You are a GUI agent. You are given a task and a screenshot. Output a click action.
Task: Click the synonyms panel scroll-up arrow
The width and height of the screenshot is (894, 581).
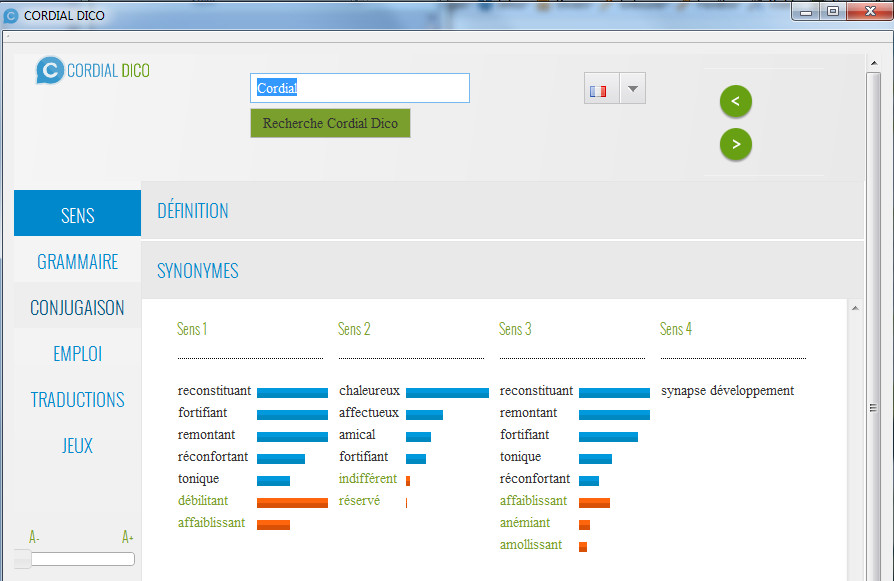coord(855,308)
